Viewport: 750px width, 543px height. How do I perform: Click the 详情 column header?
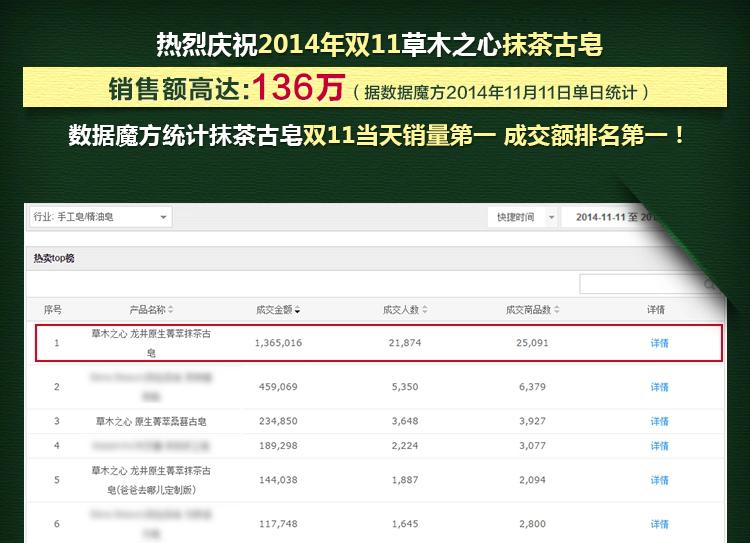pos(656,310)
